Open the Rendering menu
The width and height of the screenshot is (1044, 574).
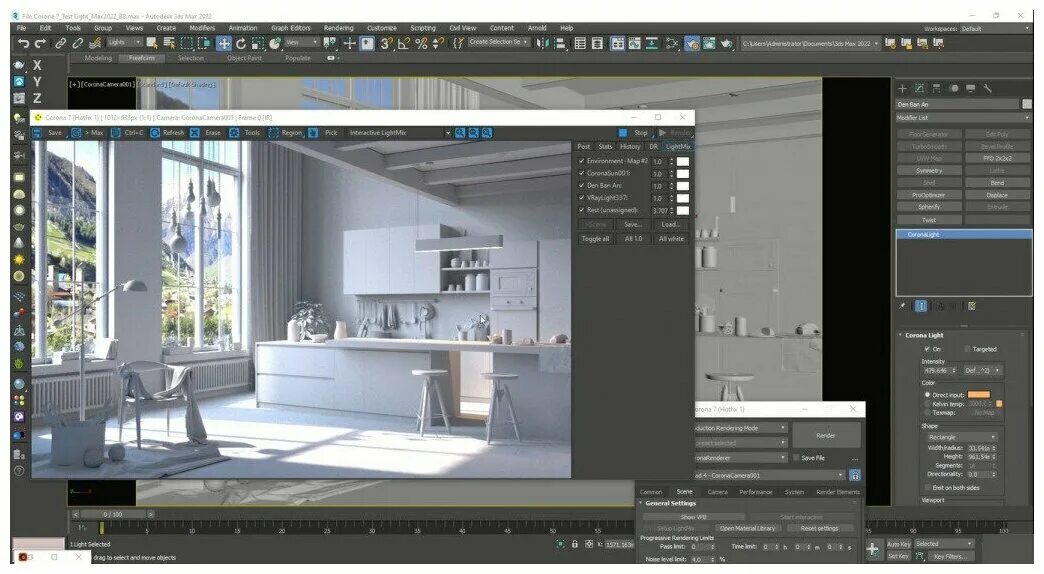pos(338,29)
